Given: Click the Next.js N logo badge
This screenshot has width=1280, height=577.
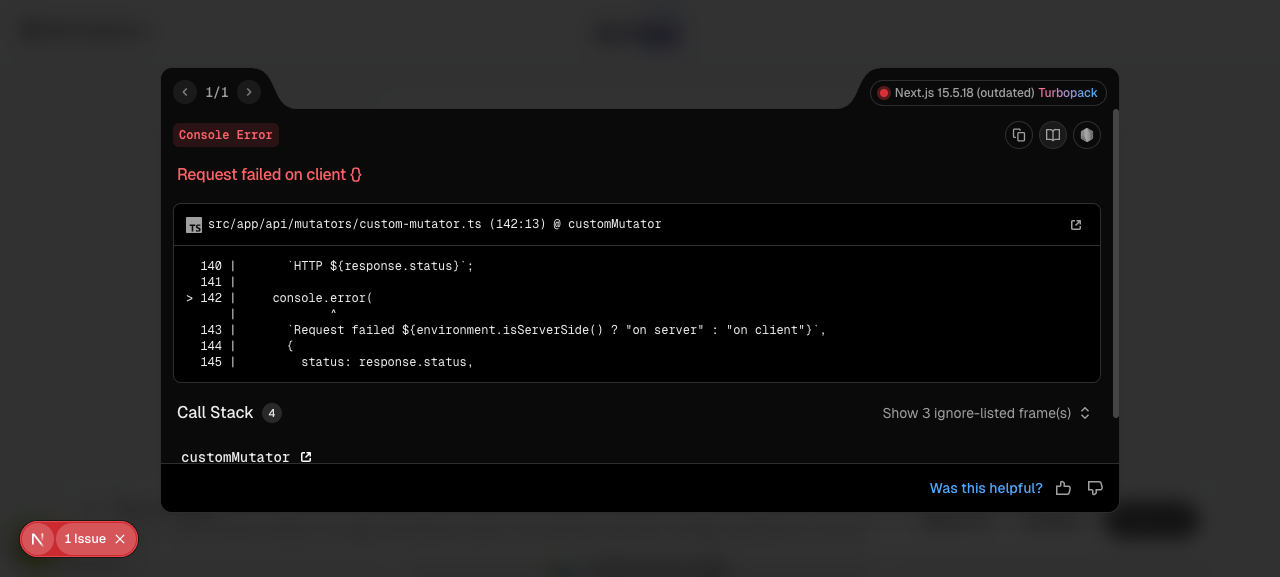Looking at the screenshot, I should 38,539.
